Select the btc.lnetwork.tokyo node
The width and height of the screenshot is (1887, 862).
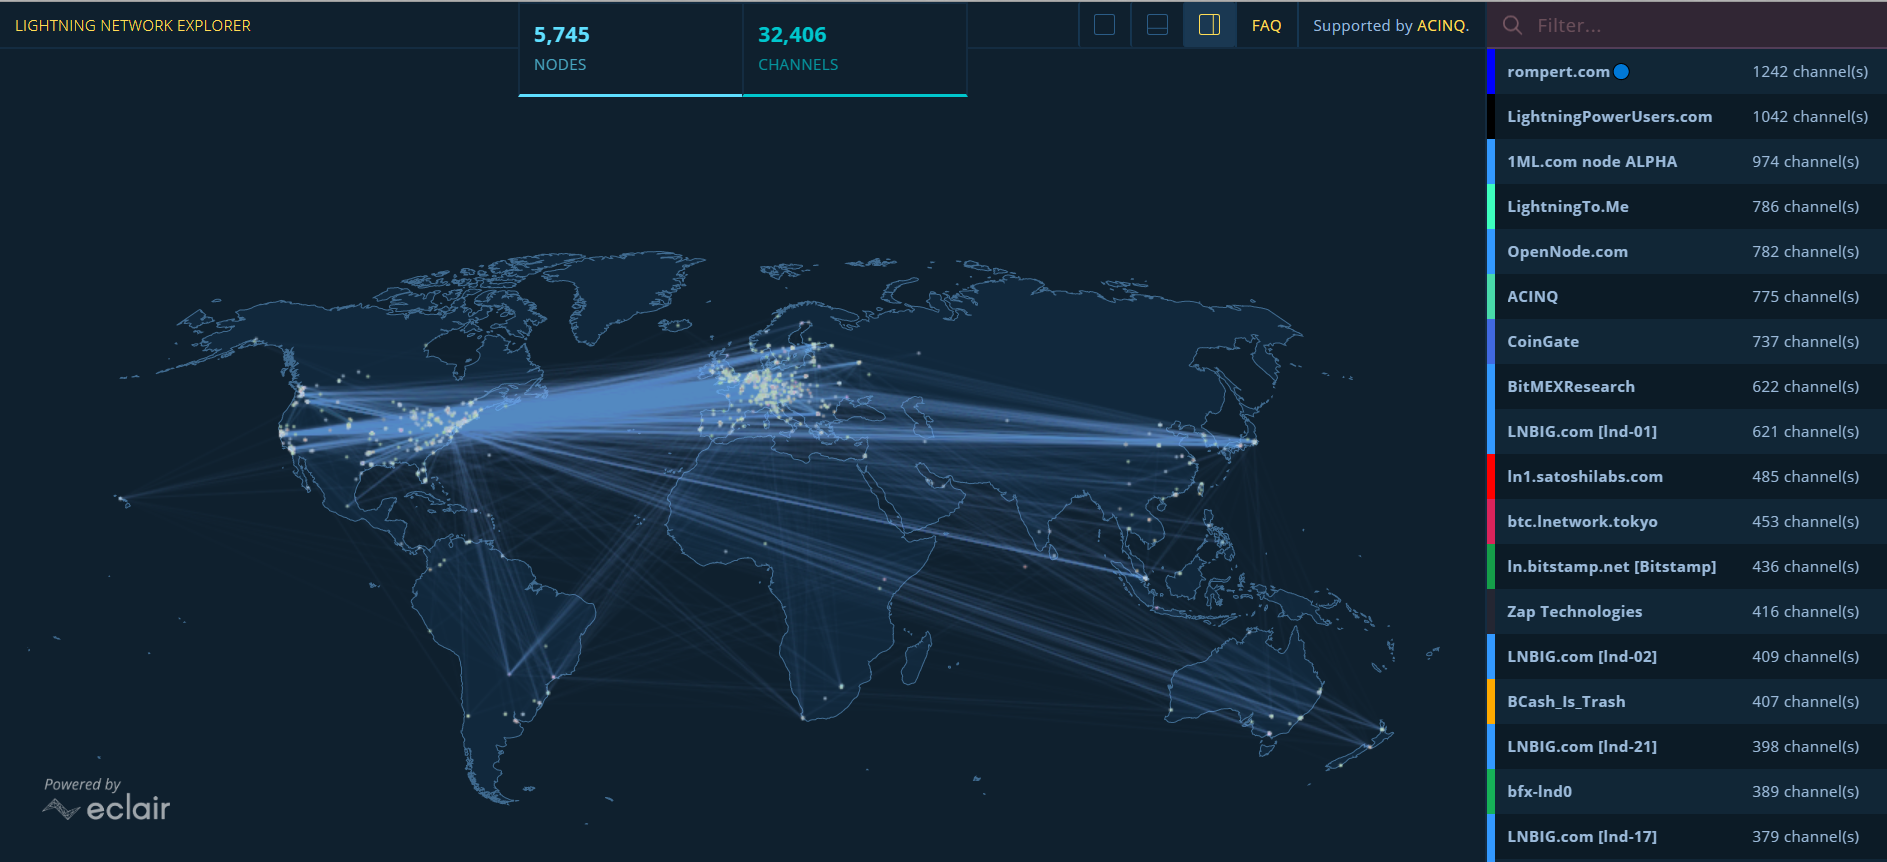1687,521
